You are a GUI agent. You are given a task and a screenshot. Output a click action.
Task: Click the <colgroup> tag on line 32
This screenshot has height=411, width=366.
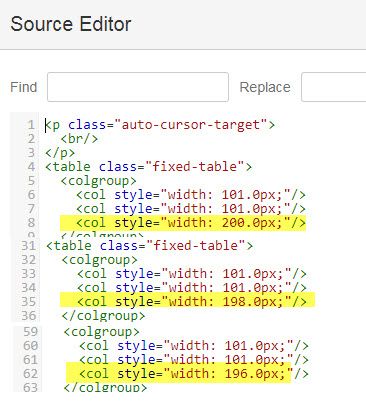pyautogui.click(x=100, y=260)
